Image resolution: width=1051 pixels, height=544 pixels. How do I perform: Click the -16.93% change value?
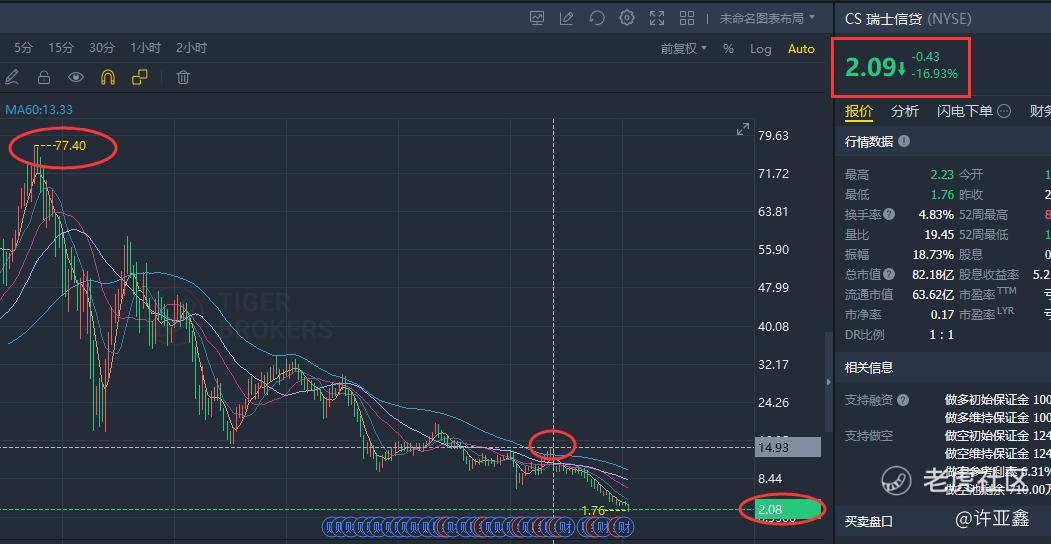pos(934,74)
